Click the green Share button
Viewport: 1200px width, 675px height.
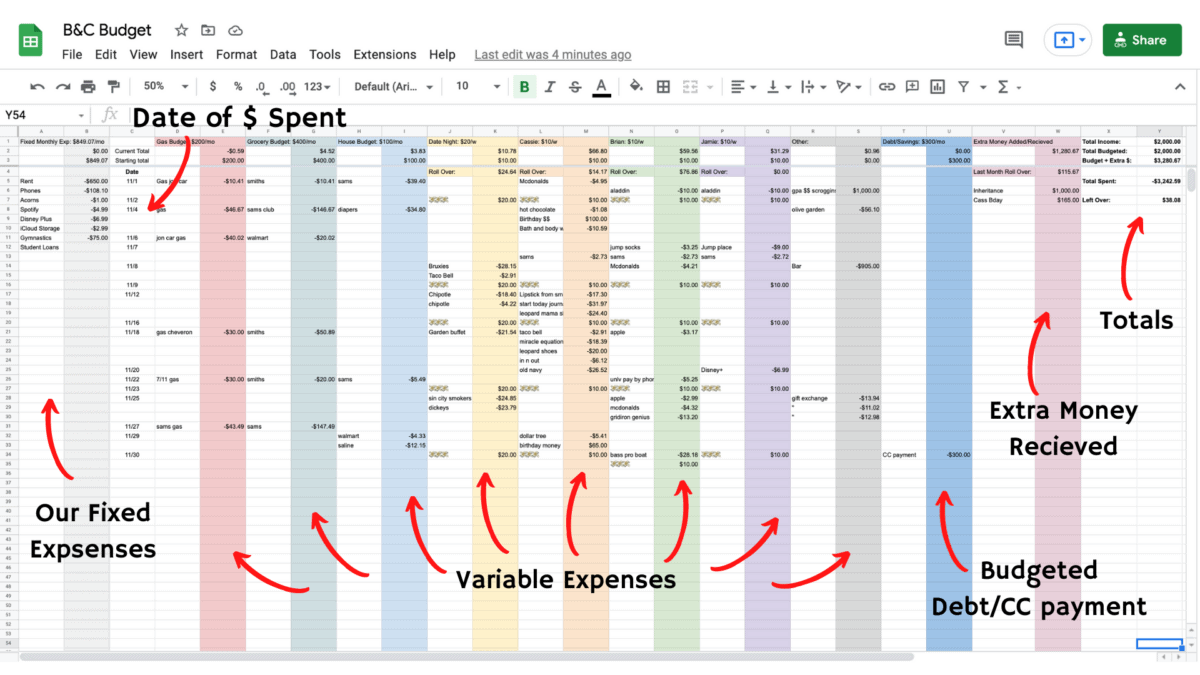[1142, 39]
